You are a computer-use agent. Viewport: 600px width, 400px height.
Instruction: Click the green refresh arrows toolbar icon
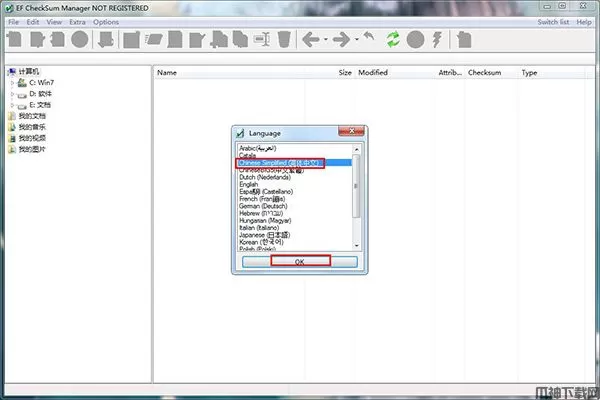point(393,40)
